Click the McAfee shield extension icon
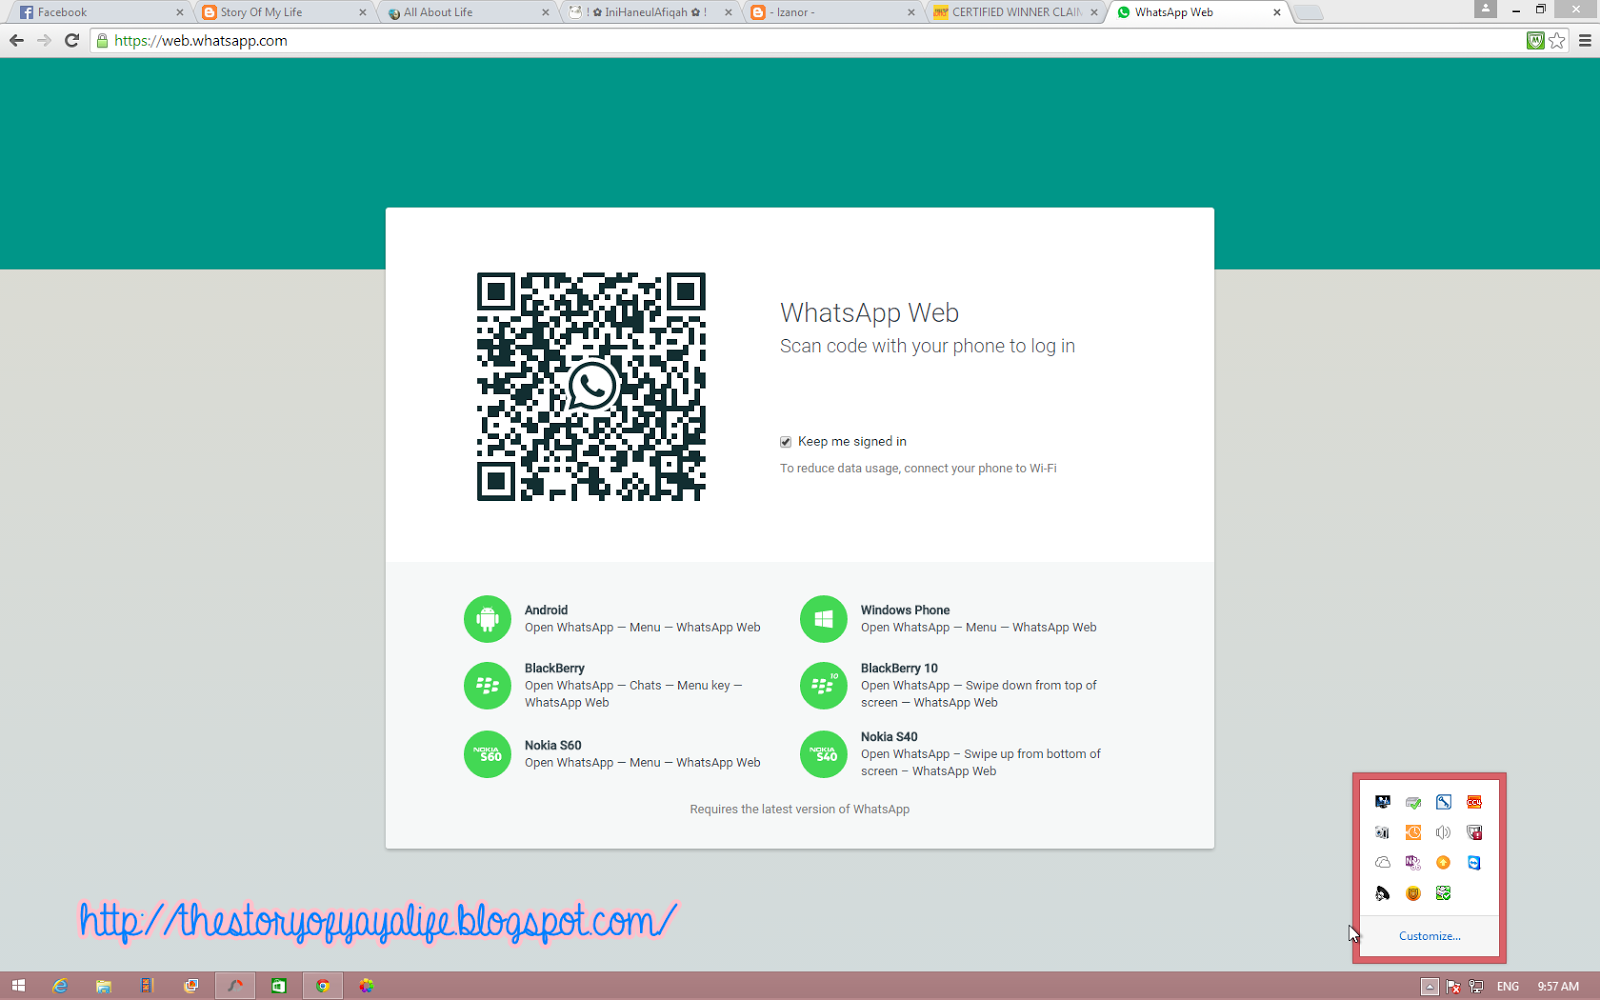 click(x=1535, y=41)
